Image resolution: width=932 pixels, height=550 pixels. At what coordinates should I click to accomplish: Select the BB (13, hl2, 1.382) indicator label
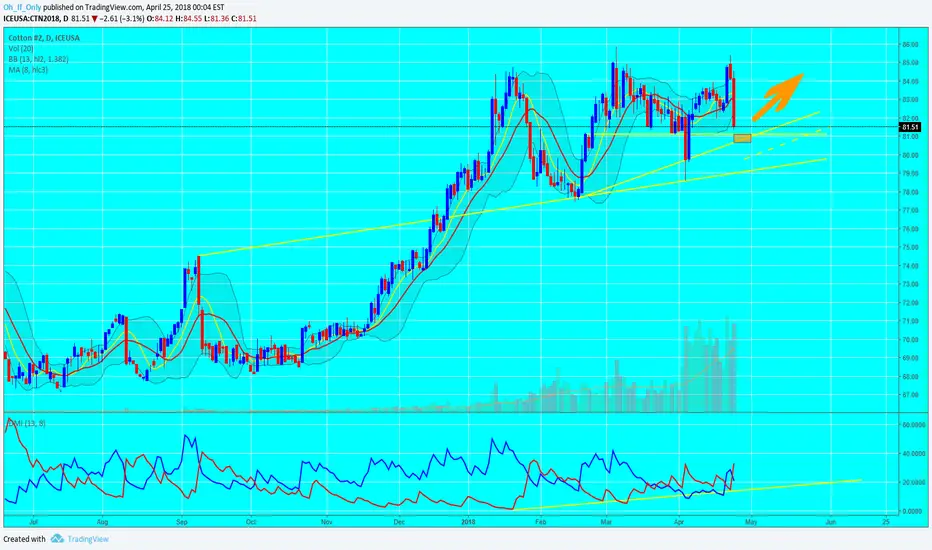[38, 59]
